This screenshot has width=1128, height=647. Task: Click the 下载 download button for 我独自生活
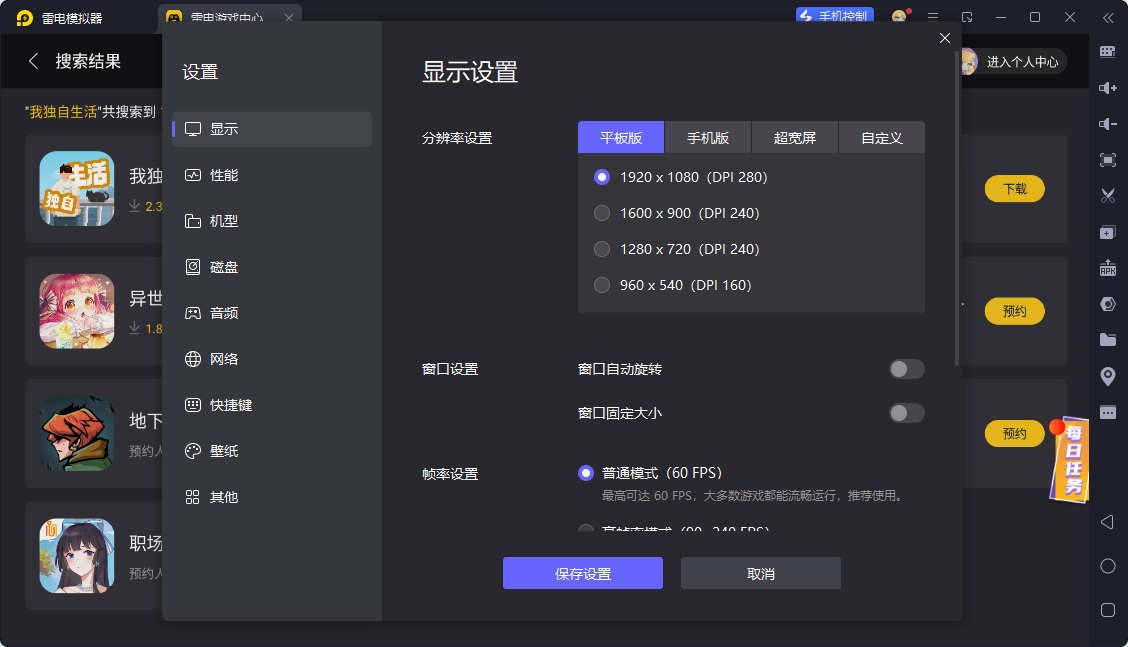tap(1014, 188)
